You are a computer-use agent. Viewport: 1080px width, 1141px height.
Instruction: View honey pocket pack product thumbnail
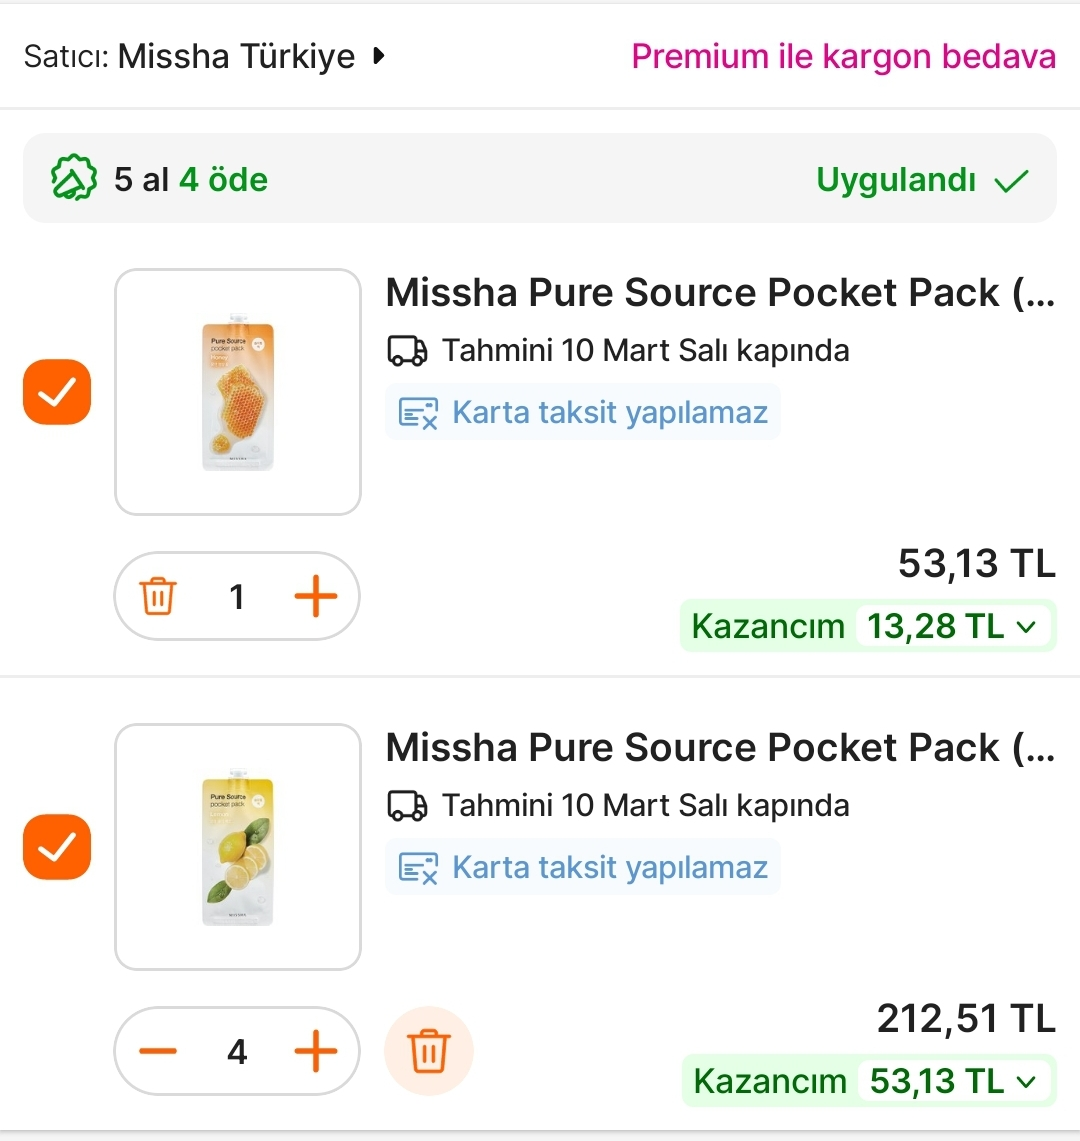(238, 392)
